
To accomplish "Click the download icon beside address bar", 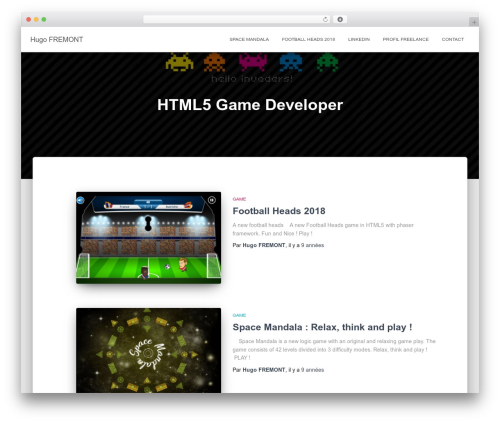I will pos(340,20).
